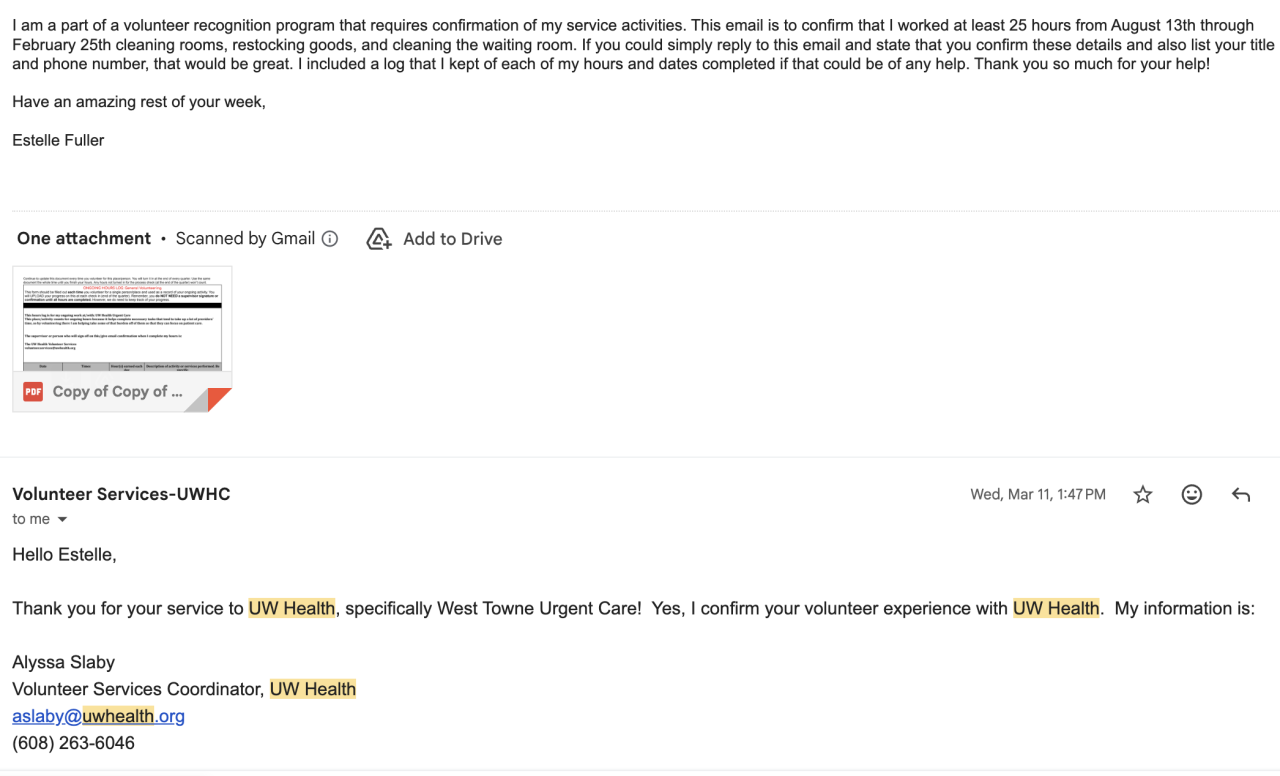Add an emoji reaction to the reply

click(x=1191, y=495)
